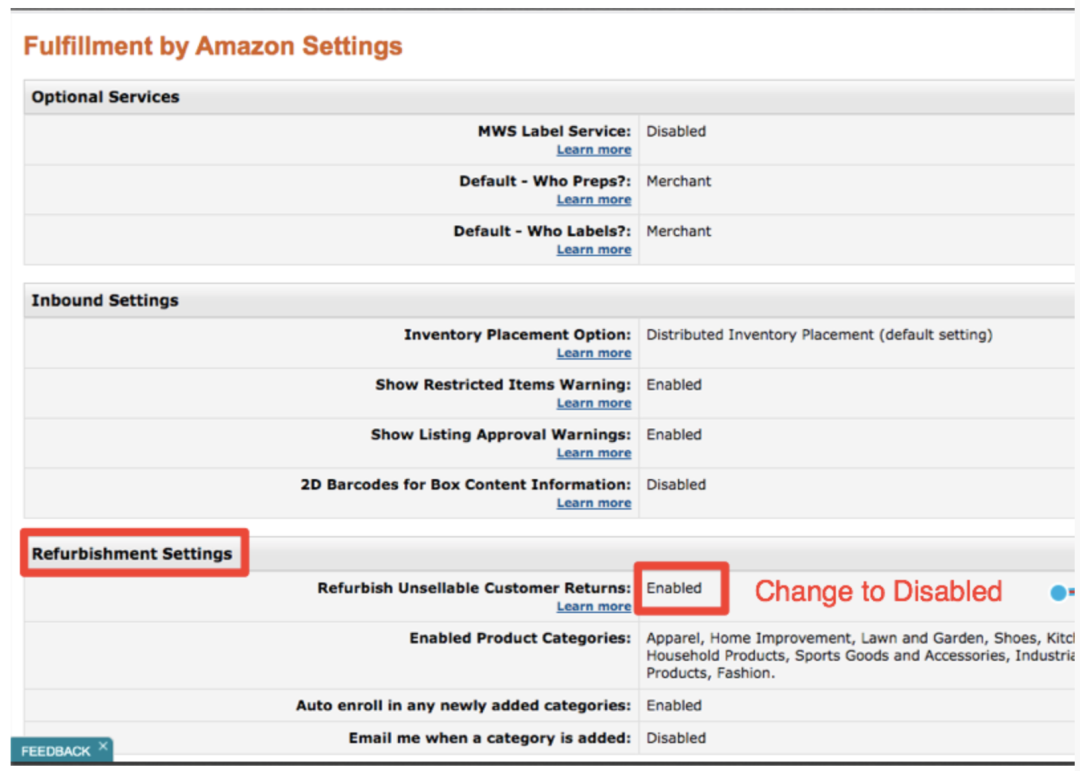1080x771 pixels.
Task: Click the Fulfillment by Amazon Settings title
Action: 213,46
